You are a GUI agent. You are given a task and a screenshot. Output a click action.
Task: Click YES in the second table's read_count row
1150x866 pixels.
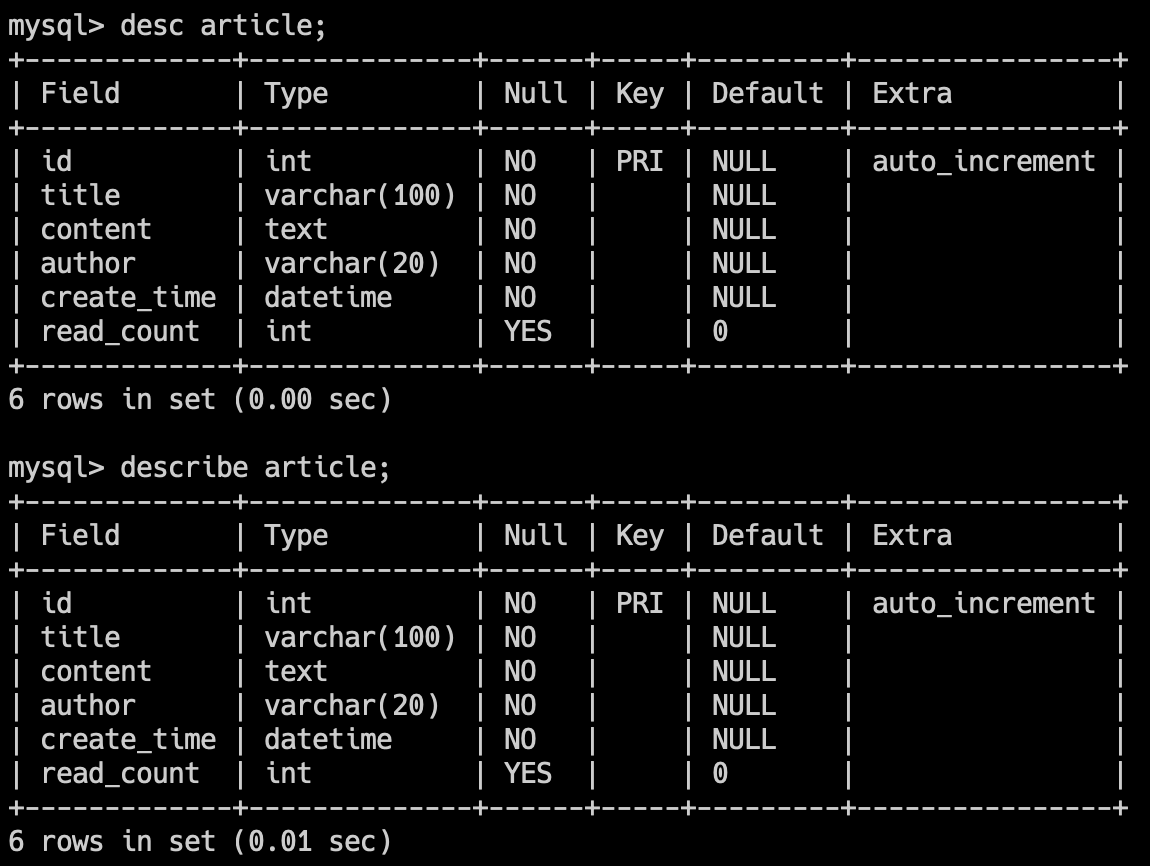click(x=527, y=774)
